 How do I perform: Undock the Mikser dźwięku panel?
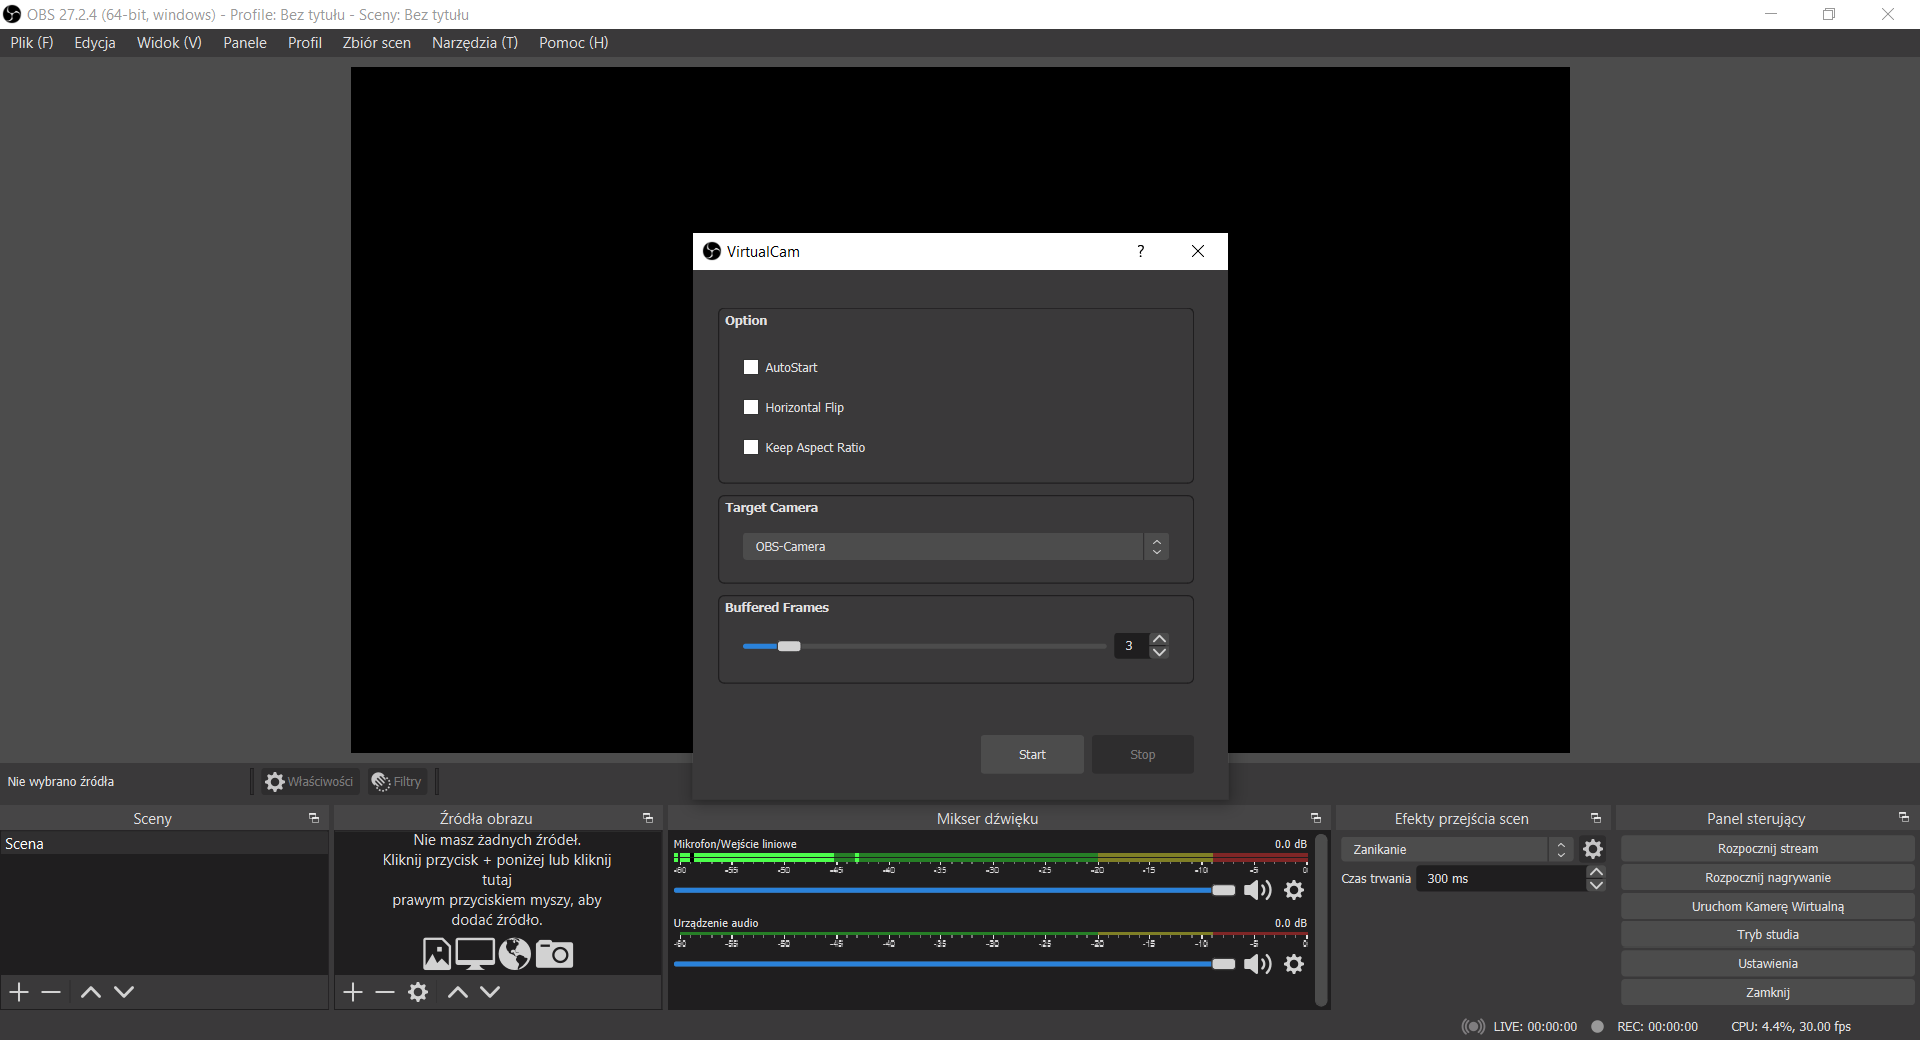coord(1316,818)
